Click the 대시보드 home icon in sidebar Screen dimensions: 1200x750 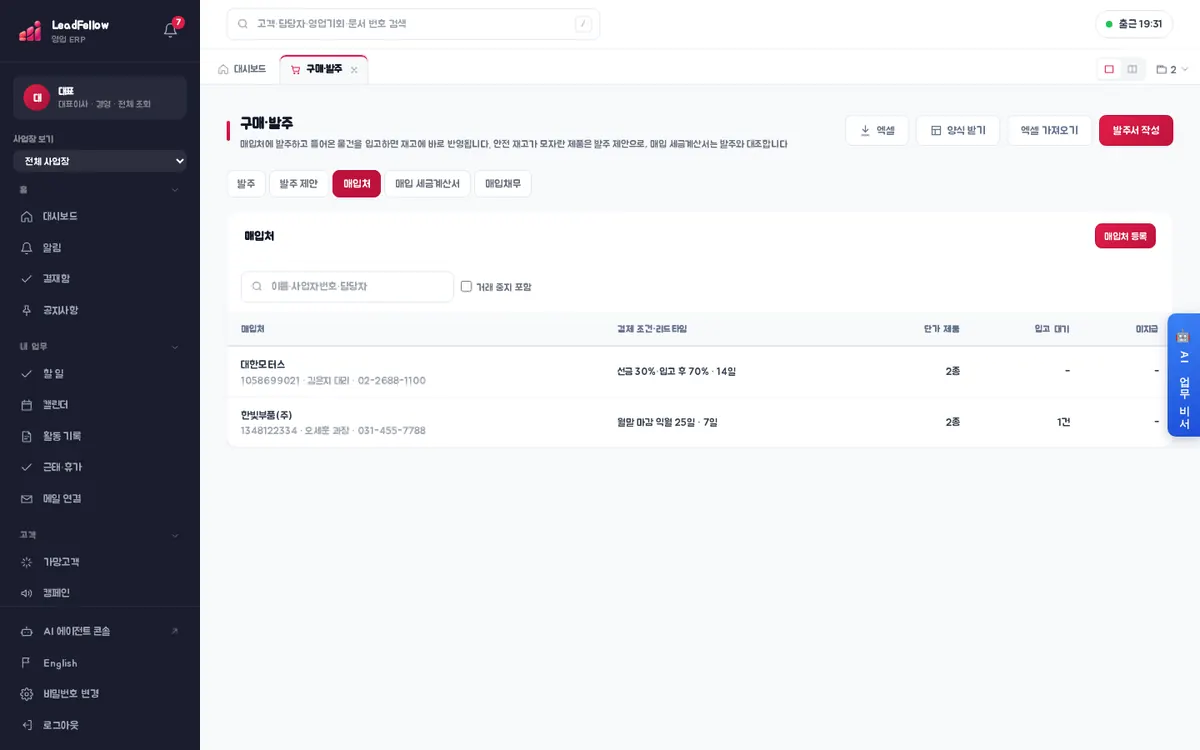[27, 216]
